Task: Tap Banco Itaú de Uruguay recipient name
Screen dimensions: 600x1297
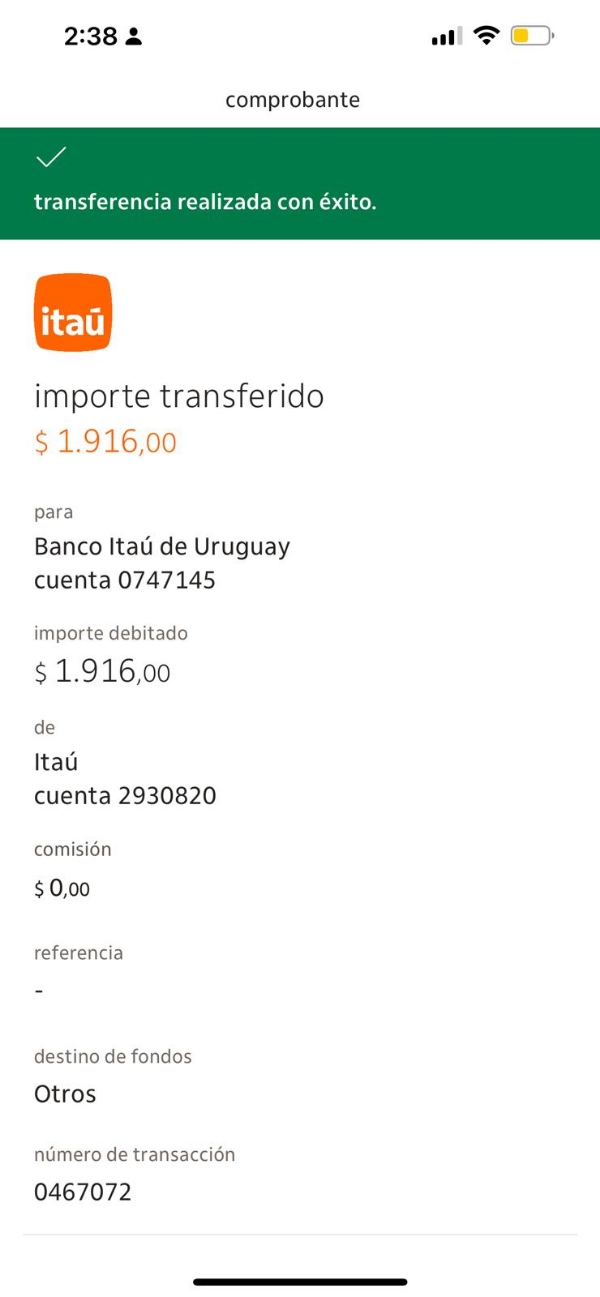Action: pos(162,547)
